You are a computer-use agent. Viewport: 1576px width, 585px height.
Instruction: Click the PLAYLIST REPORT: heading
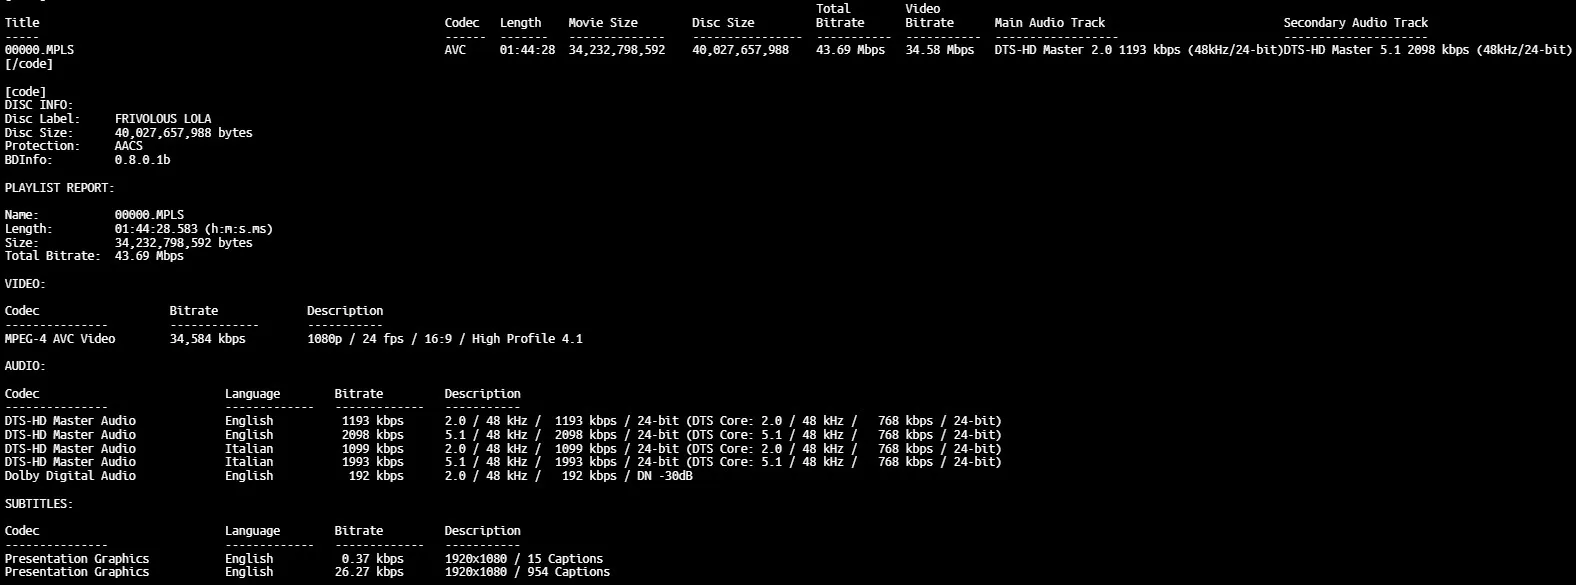click(x=59, y=188)
